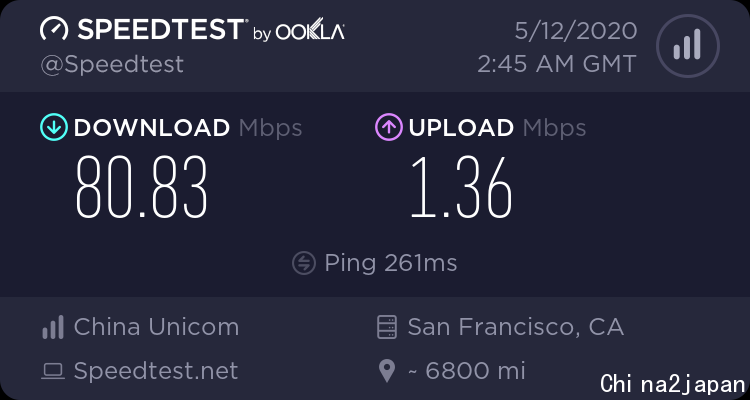Viewport: 750px width, 400px height.
Task: Click the Ping 261ms result
Action: 391,263
